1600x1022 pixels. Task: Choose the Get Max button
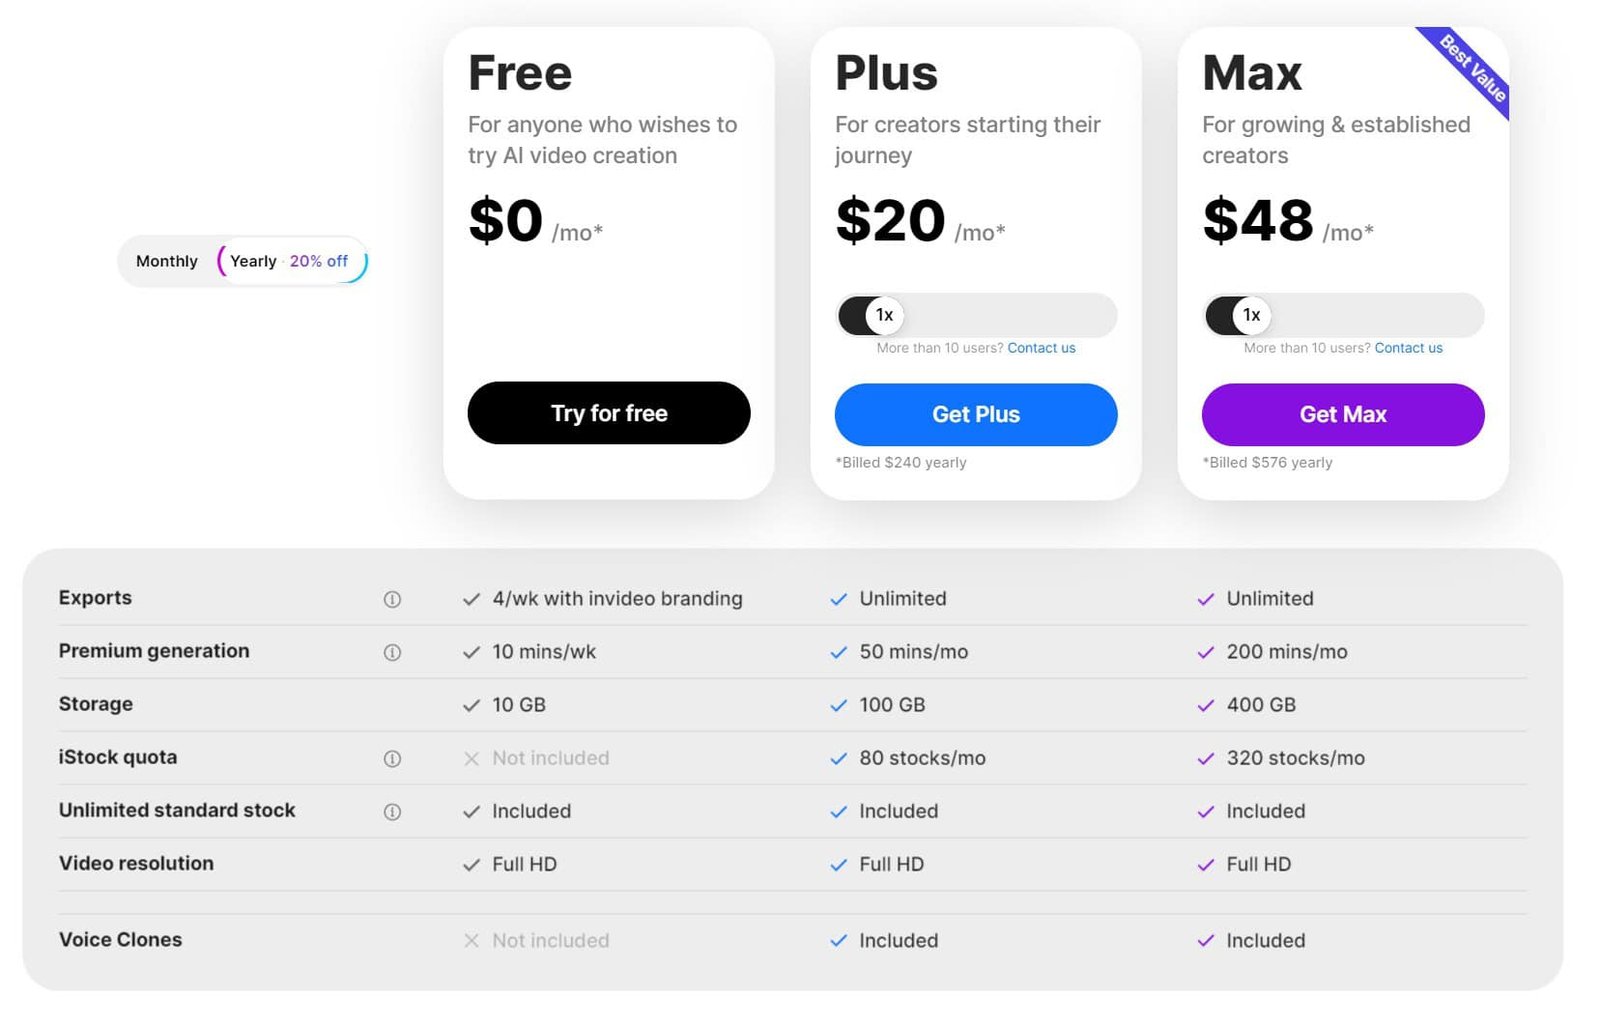click(x=1343, y=414)
